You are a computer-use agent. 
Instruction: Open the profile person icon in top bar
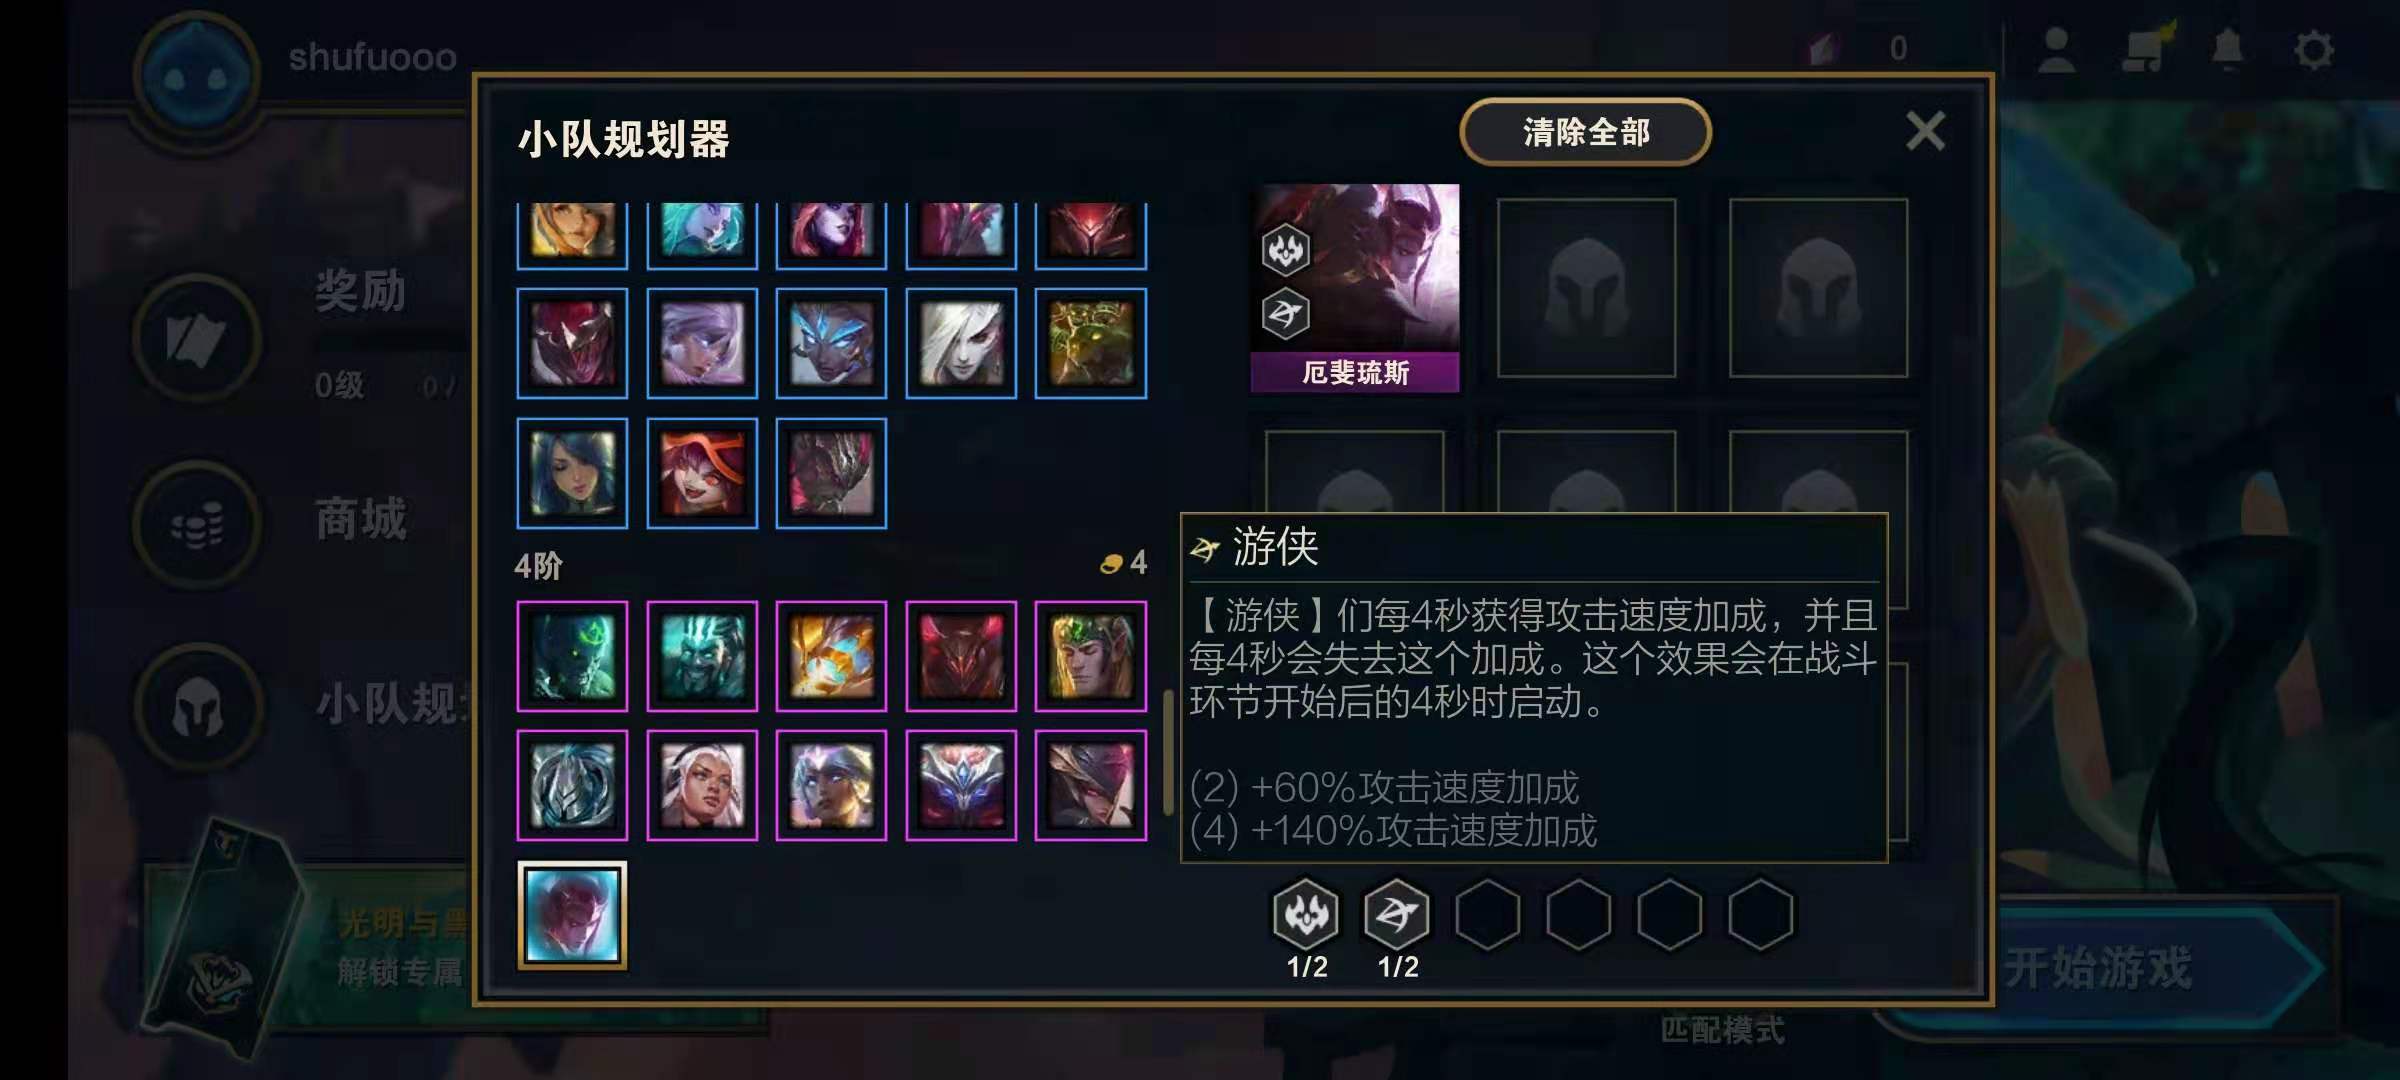coord(2056,49)
